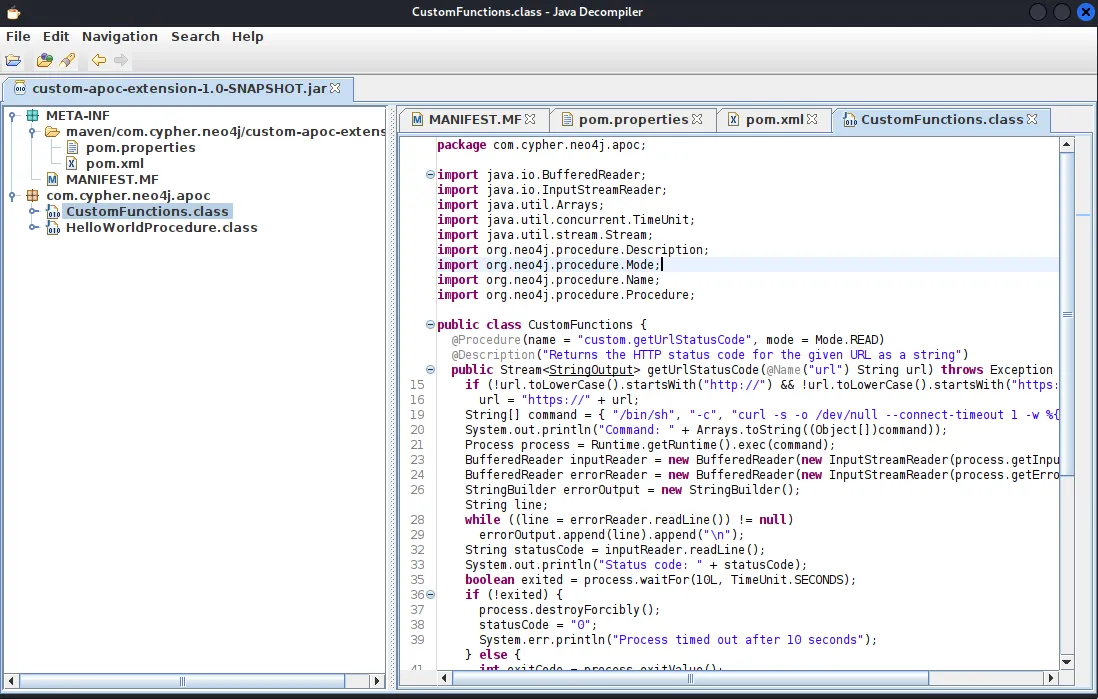Collapse the CustomFunctions class fold marker

click(430, 324)
